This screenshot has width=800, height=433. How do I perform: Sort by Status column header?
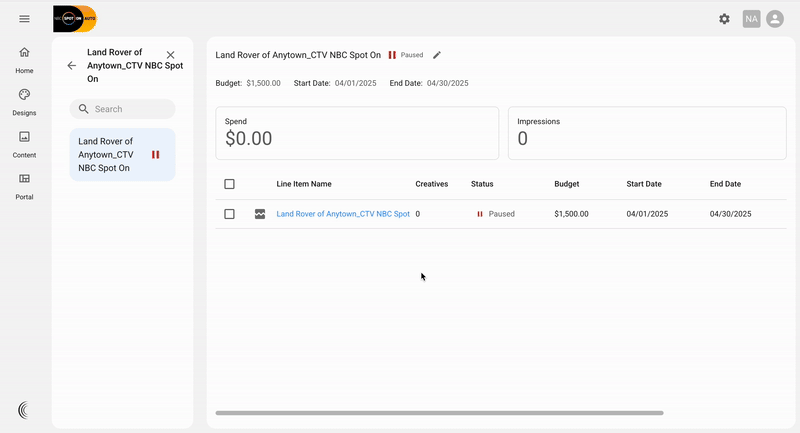[x=482, y=184]
